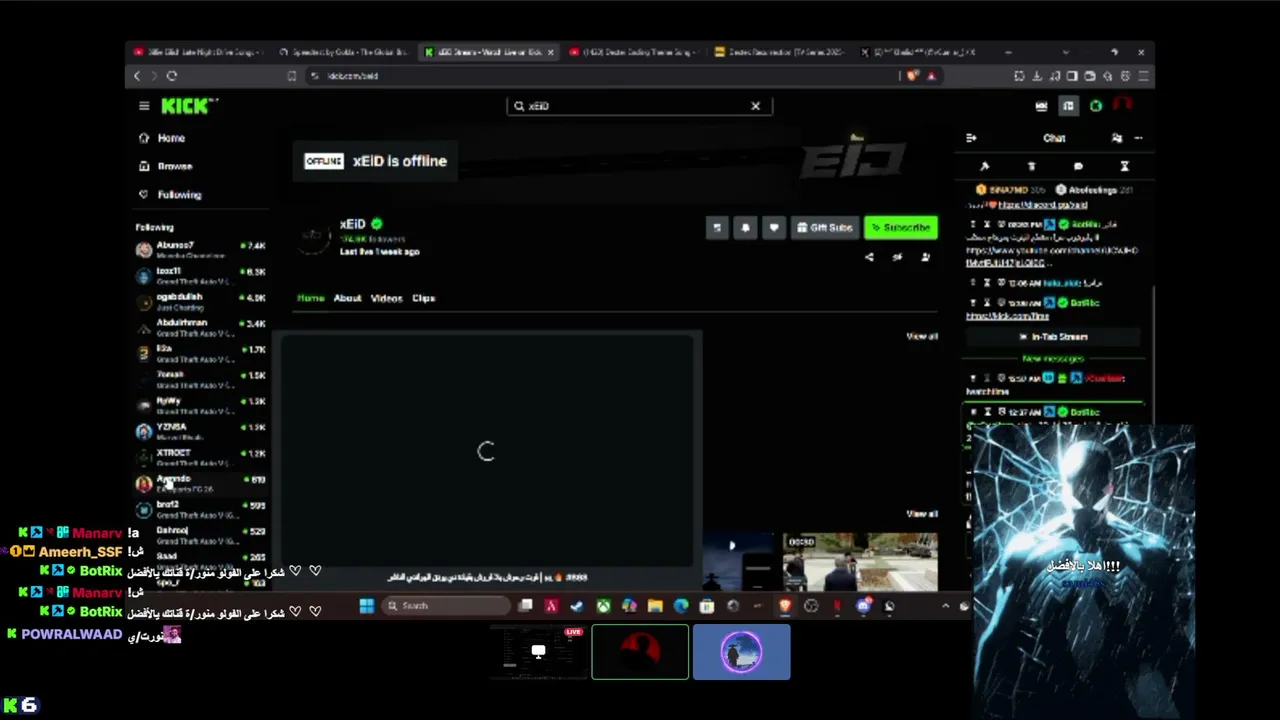The width and height of the screenshot is (1280, 720).
Task: Switch to the Dexter Resurrection browser tab
Action: point(778,52)
